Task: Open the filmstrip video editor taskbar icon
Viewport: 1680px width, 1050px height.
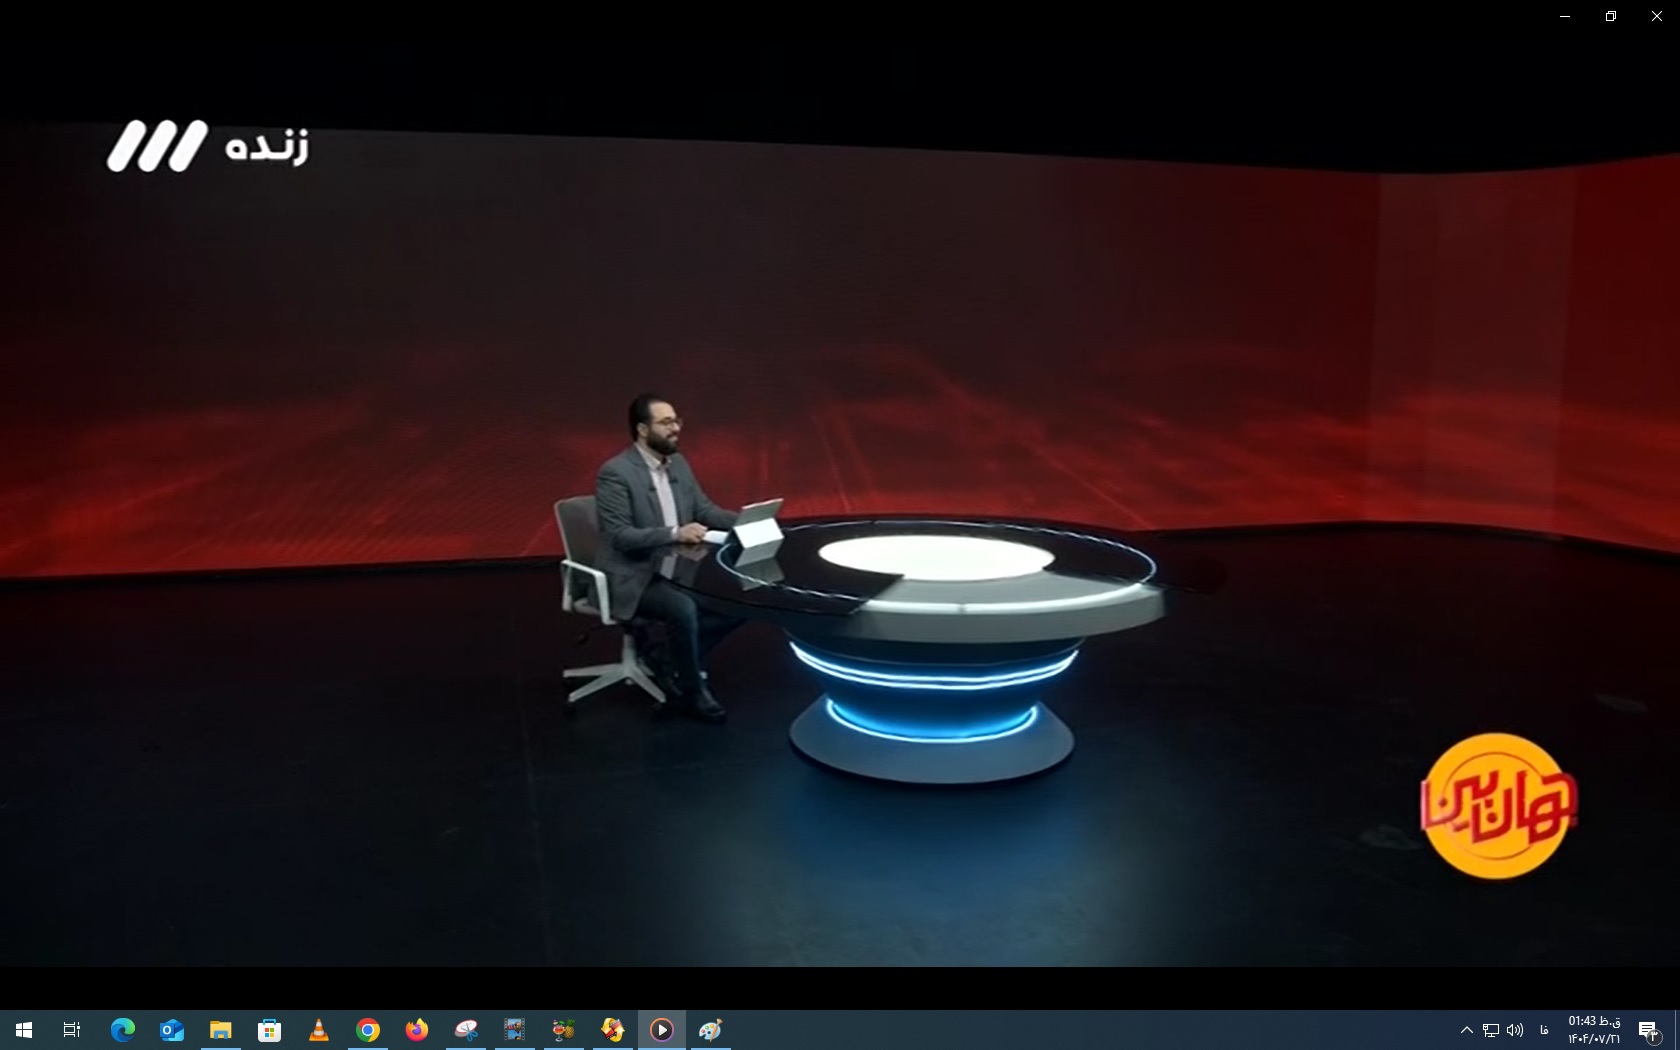Action: coord(514,1030)
